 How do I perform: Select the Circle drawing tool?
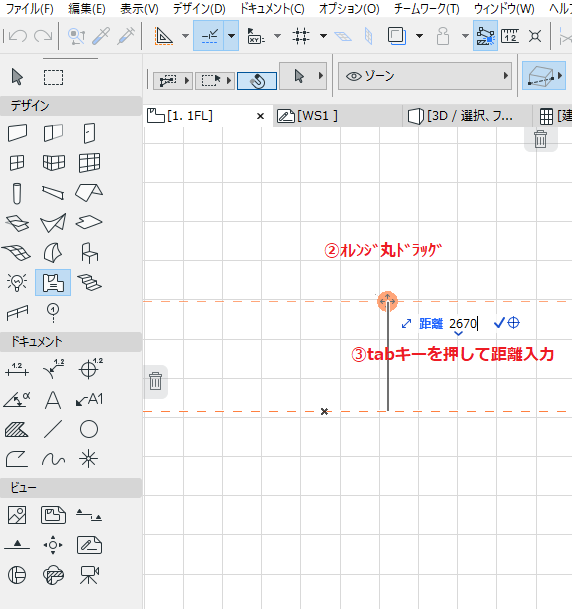pyautogui.click(x=89, y=430)
